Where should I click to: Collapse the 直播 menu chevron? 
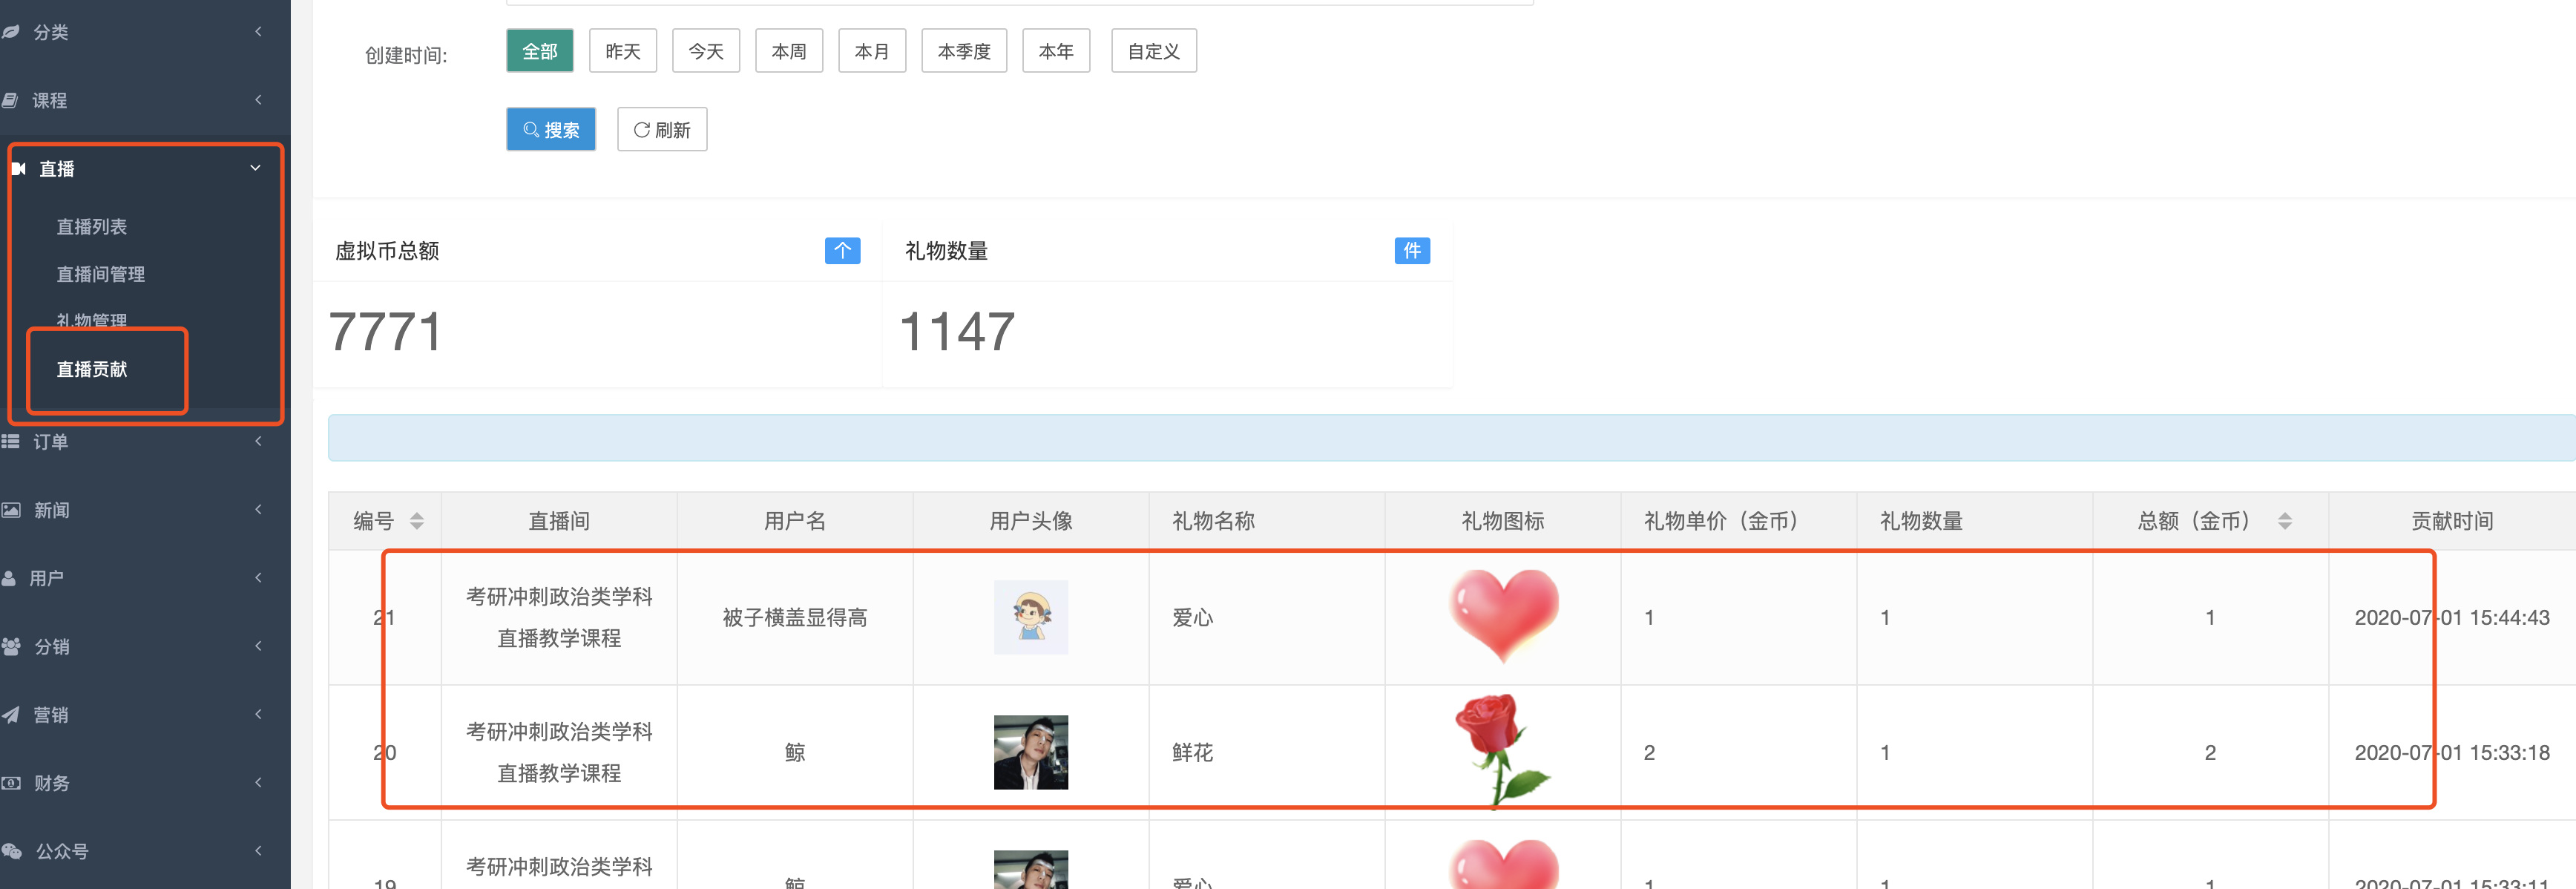coord(256,168)
